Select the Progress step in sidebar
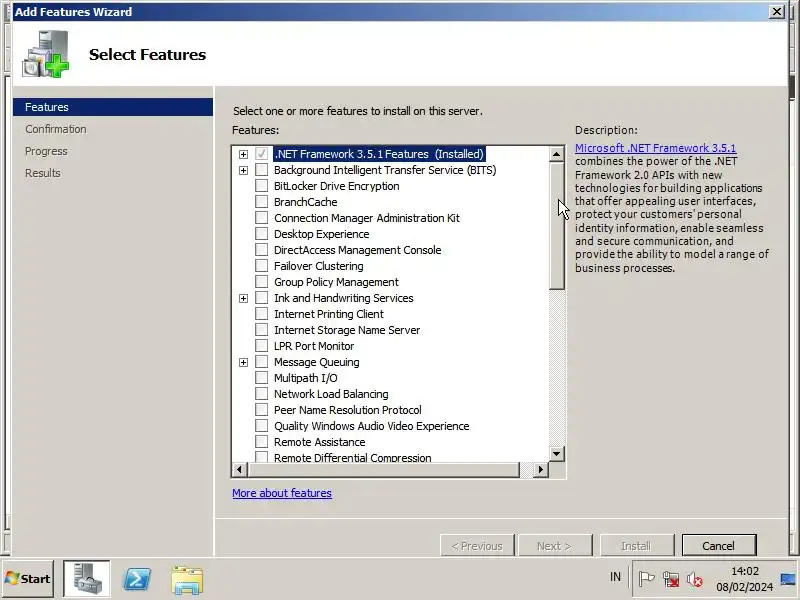The image size is (800, 600). coord(46,151)
